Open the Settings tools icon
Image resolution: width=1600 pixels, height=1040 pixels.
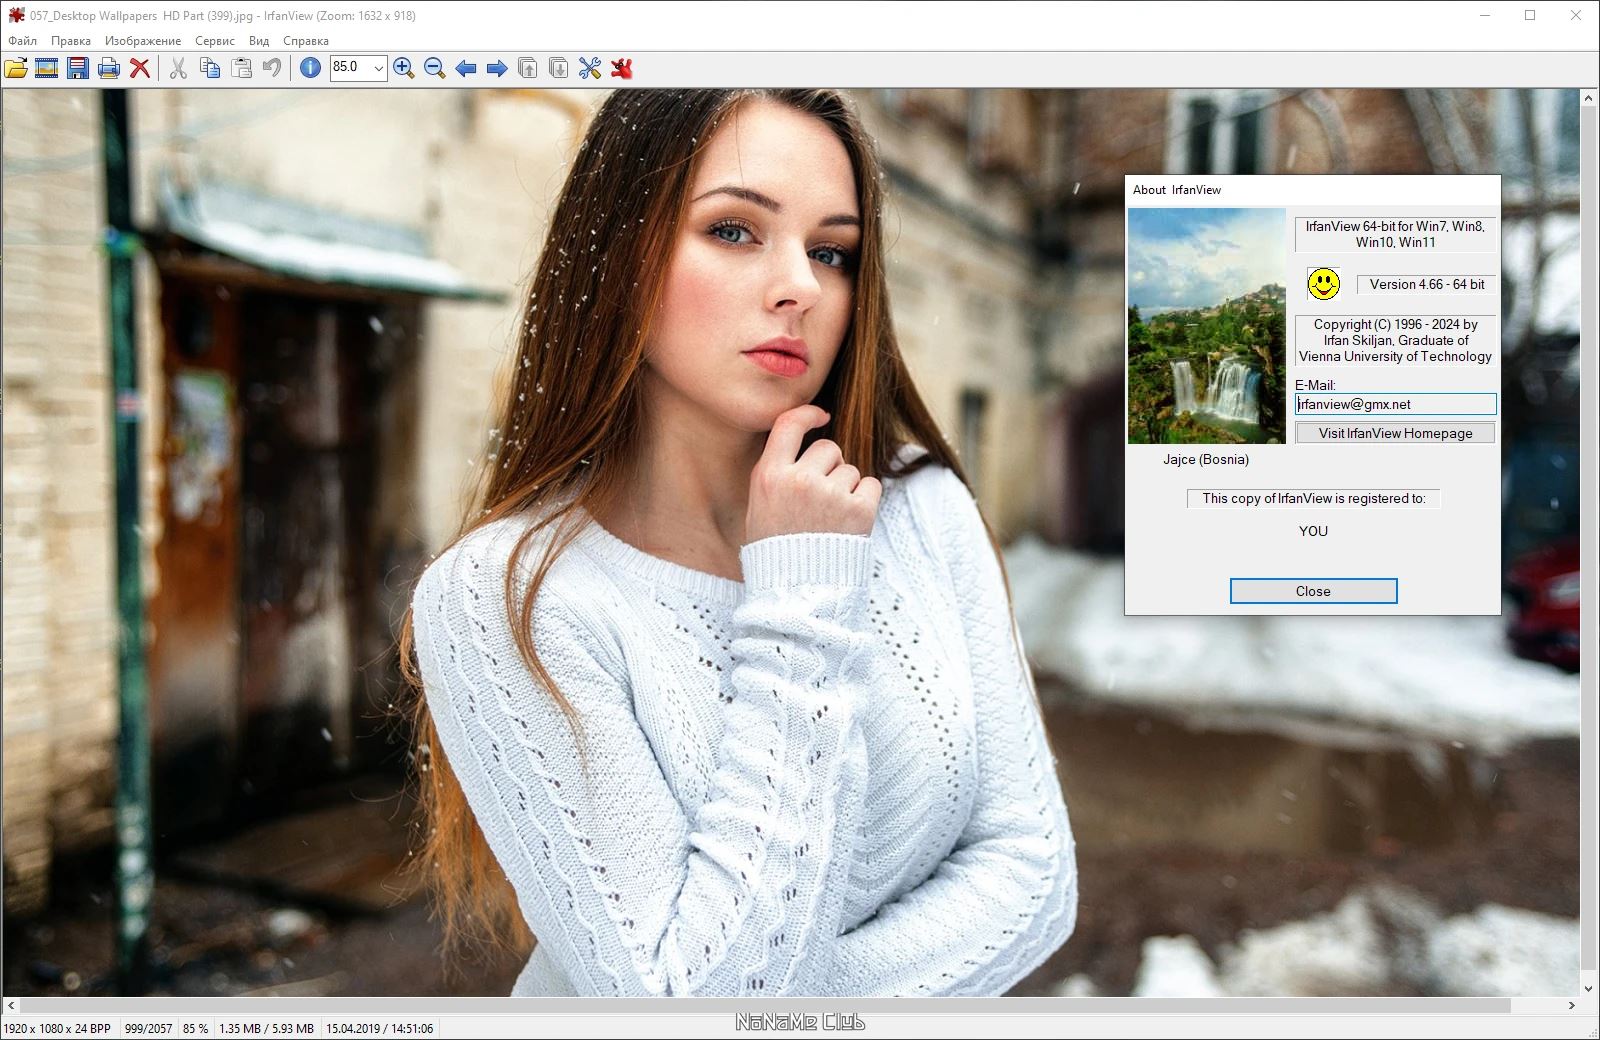coord(590,68)
